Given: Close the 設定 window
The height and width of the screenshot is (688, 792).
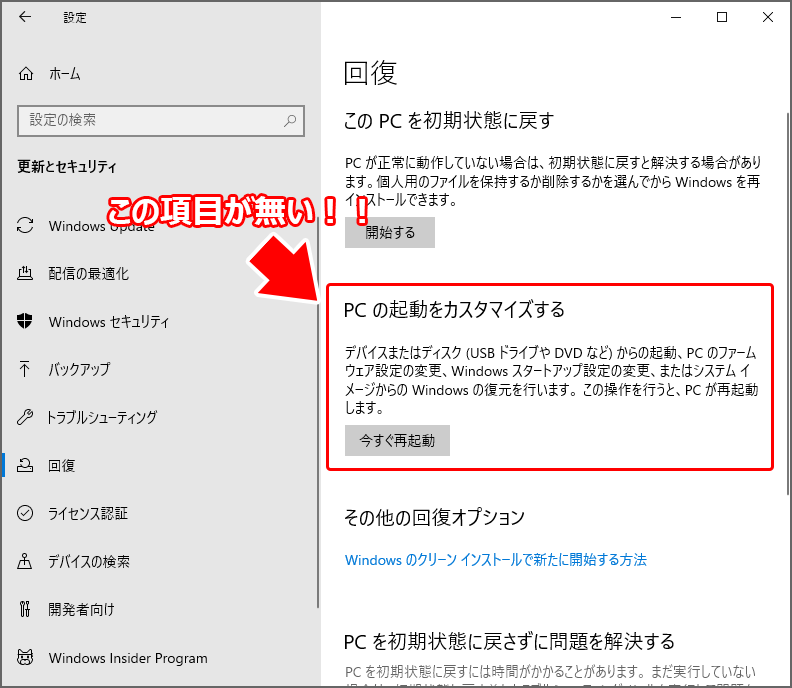Looking at the screenshot, I should (768, 17).
